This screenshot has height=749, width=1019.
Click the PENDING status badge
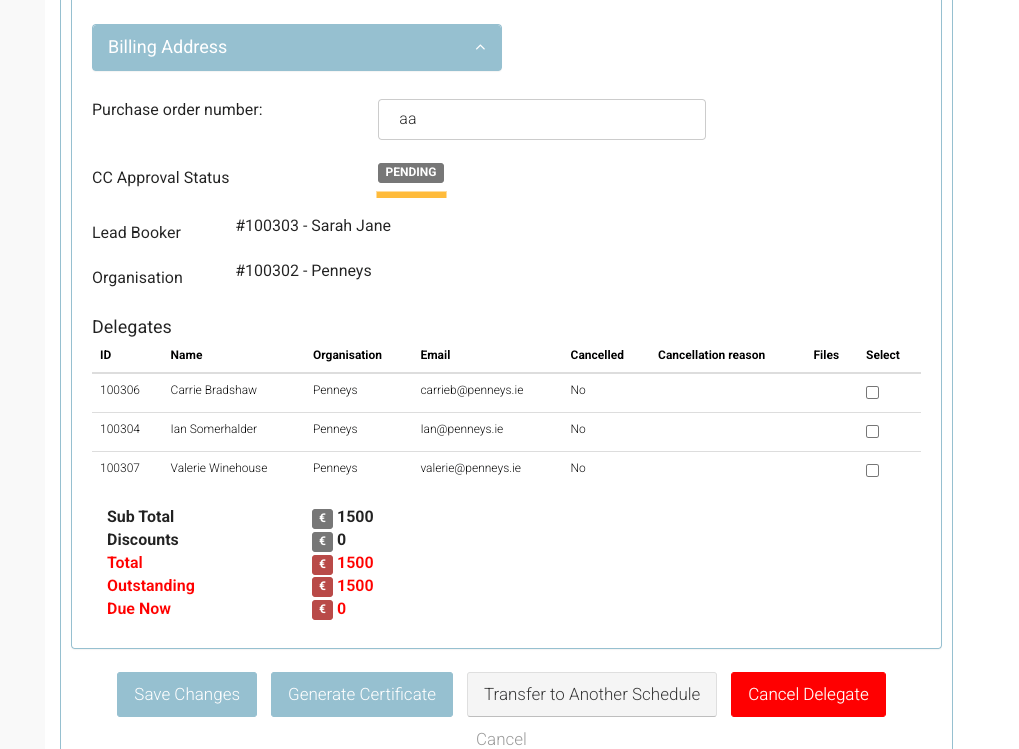[x=411, y=172]
